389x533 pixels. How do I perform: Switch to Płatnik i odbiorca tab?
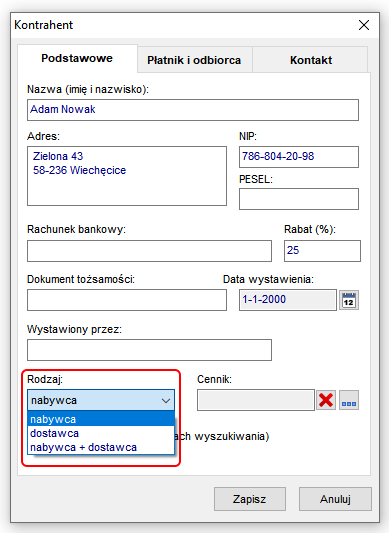click(x=194, y=60)
